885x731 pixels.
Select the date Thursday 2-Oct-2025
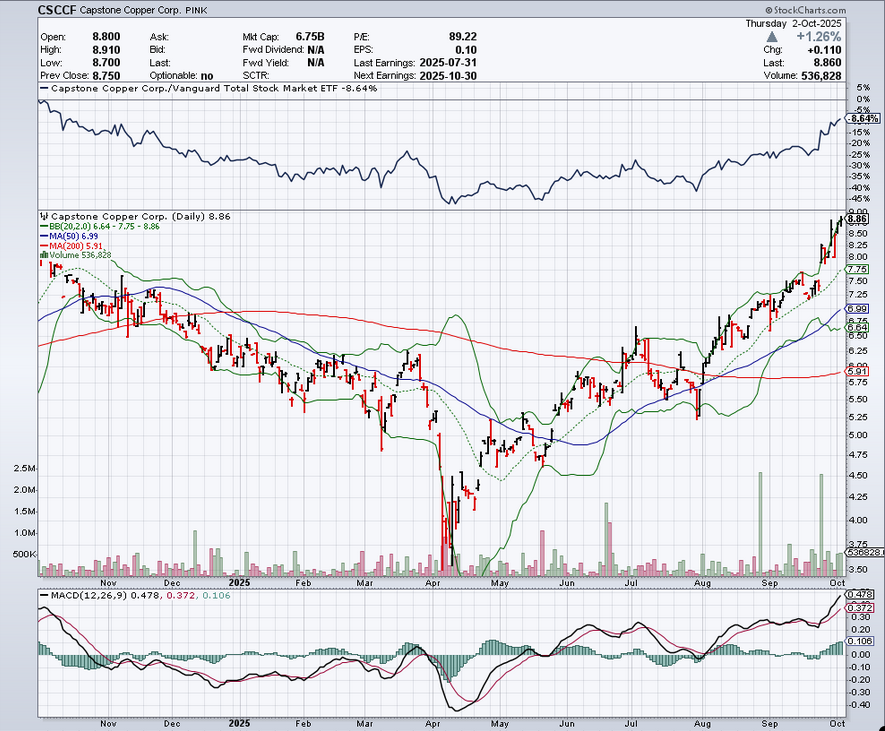tap(793, 24)
